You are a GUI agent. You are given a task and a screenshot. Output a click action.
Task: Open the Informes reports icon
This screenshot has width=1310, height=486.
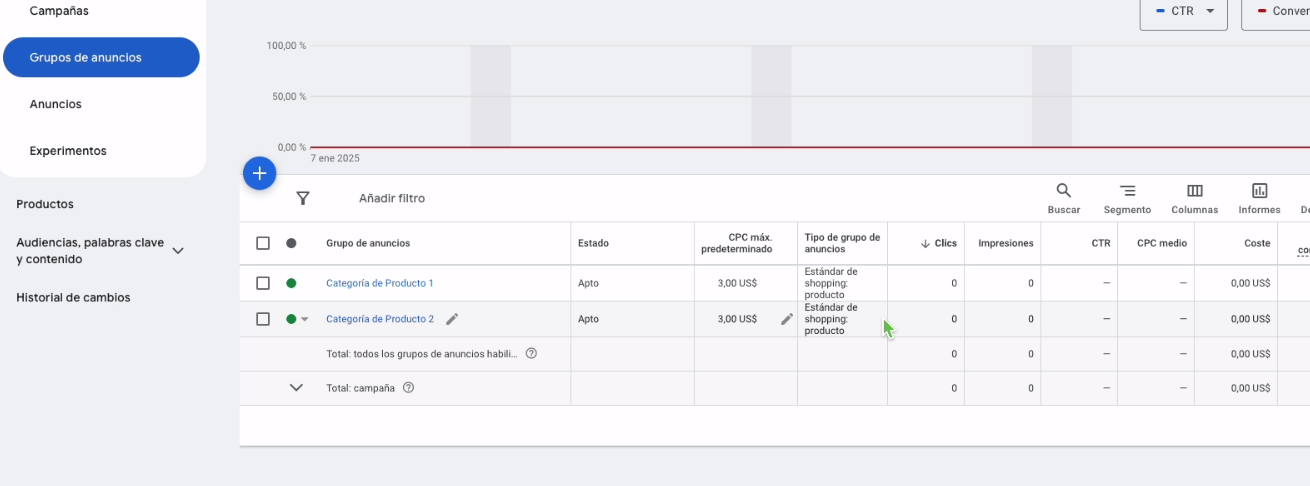(x=1259, y=197)
